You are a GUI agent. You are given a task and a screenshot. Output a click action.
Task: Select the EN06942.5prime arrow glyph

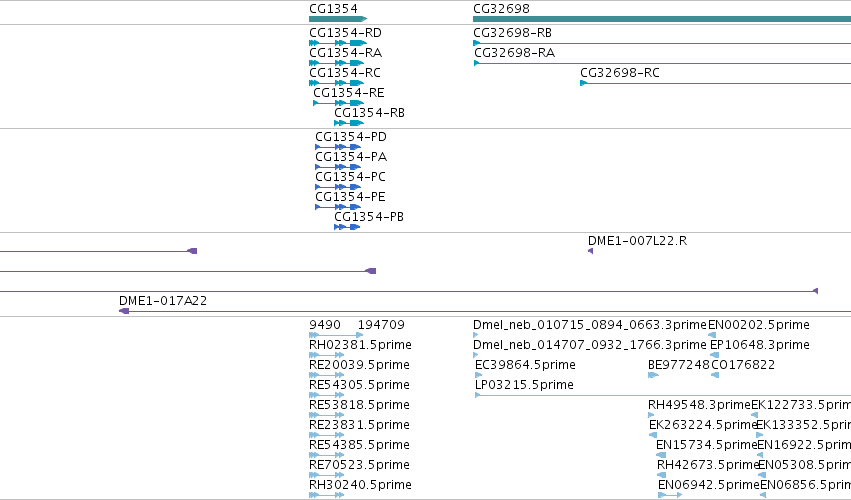pyautogui.click(x=670, y=495)
